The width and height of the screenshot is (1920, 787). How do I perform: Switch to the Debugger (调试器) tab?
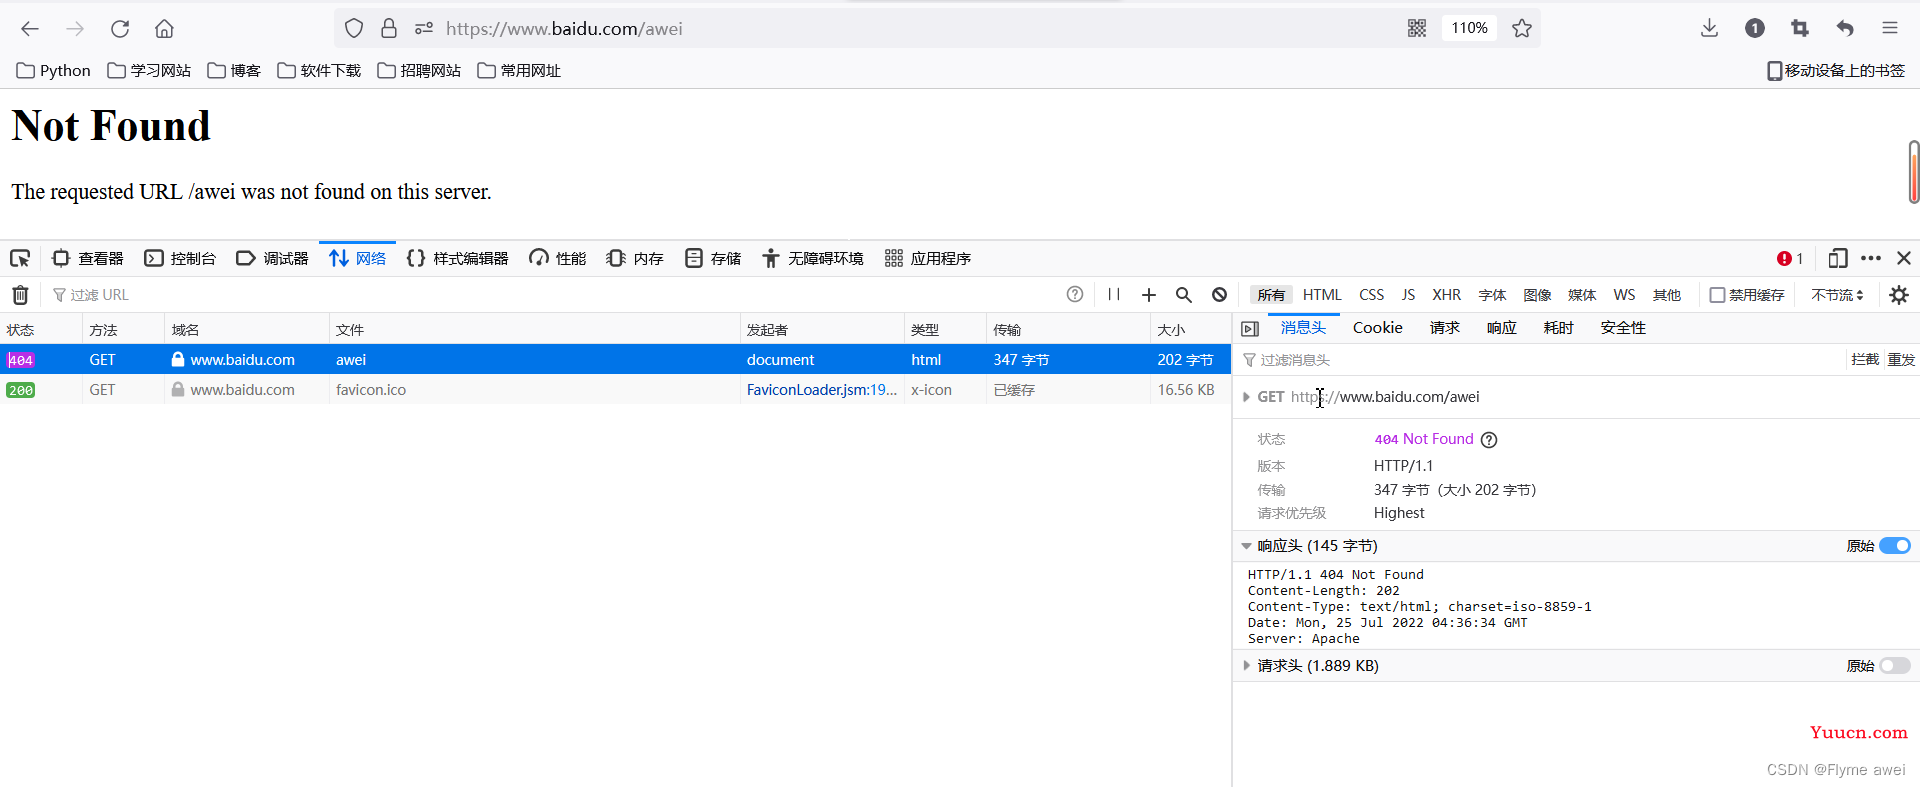[x=272, y=259]
